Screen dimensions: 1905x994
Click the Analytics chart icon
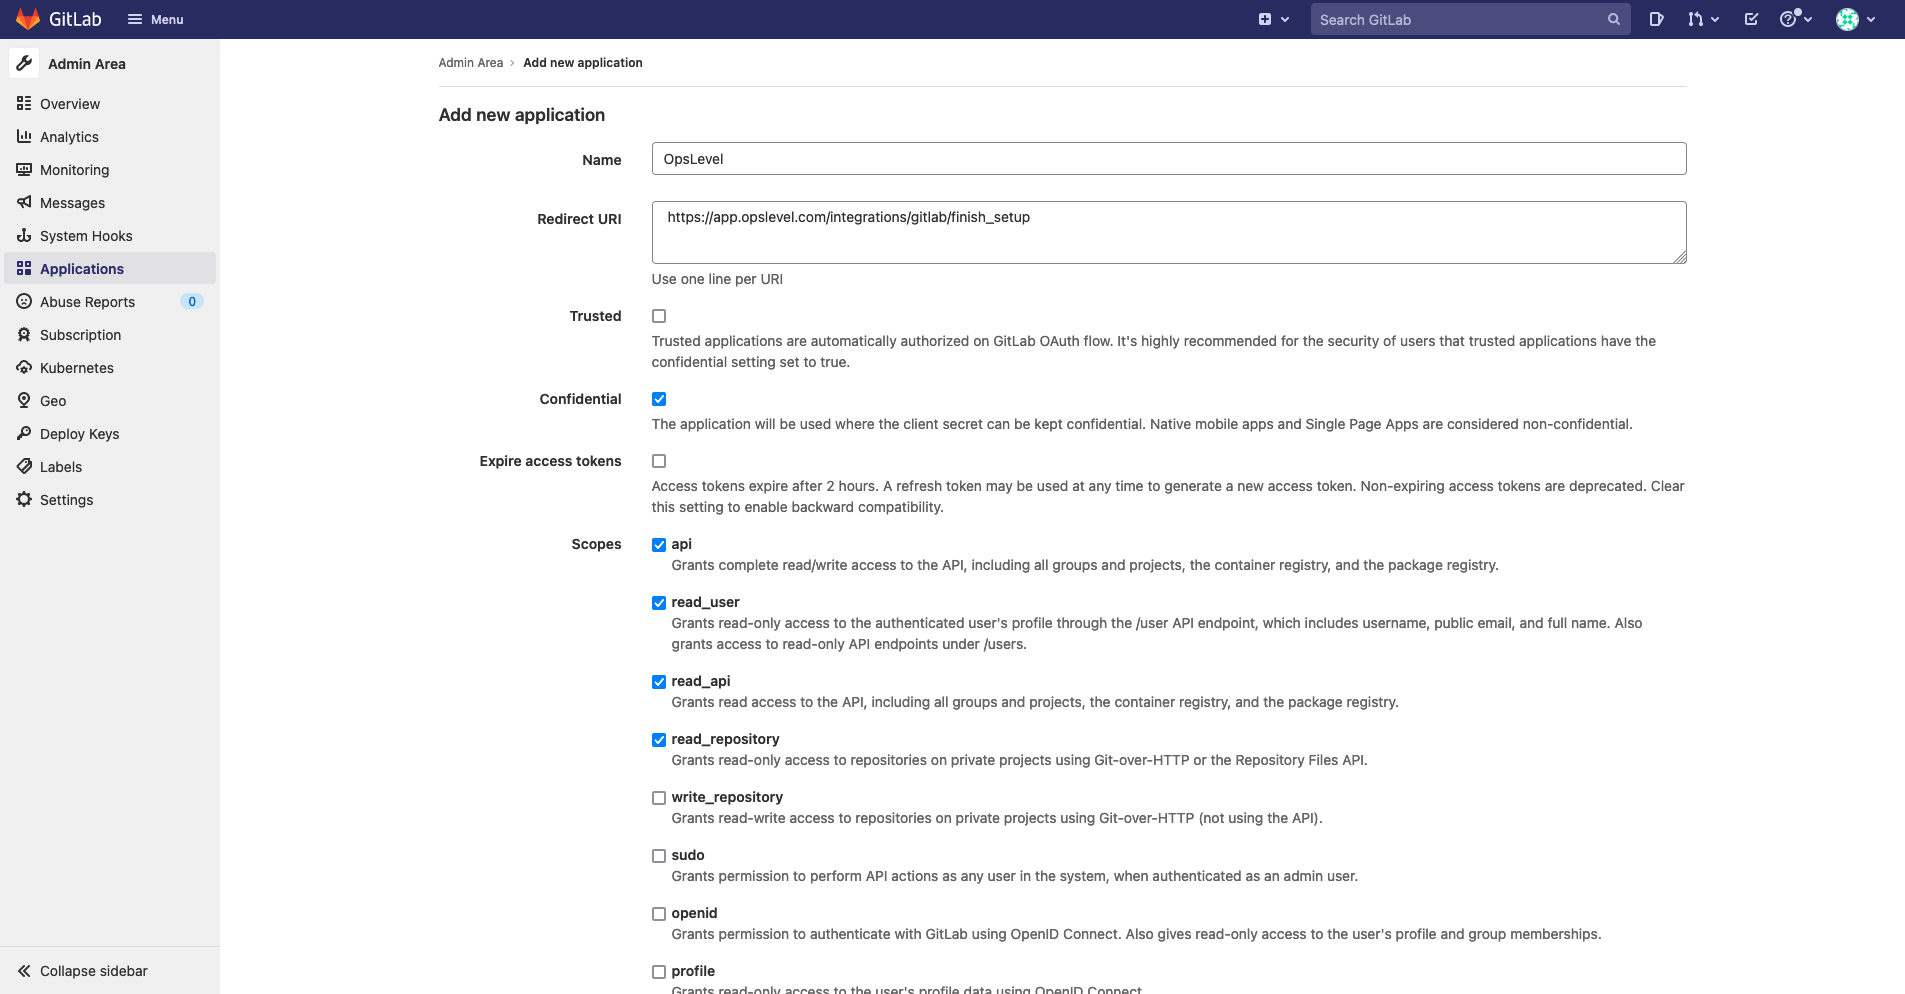[x=24, y=136]
